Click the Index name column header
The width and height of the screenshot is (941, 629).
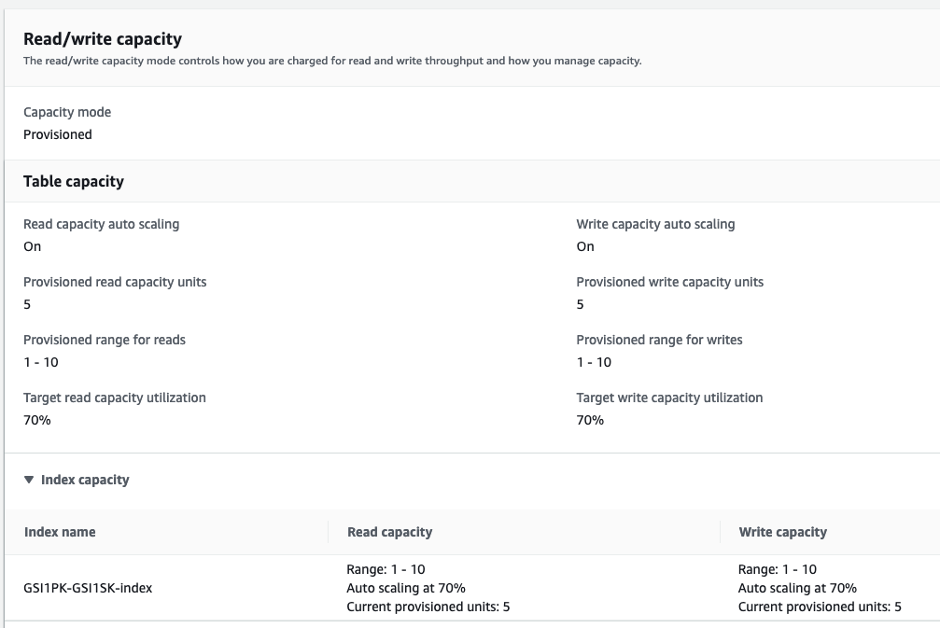60,532
